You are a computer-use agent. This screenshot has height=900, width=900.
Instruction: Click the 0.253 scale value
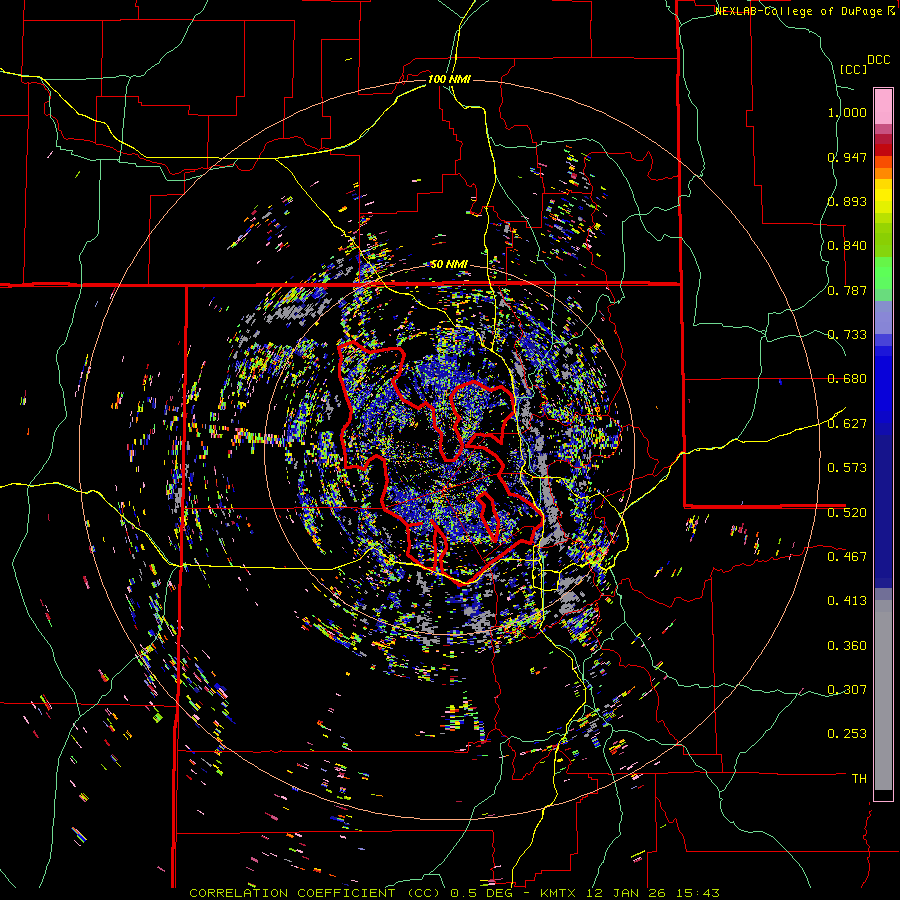click(x=847, y=734)
